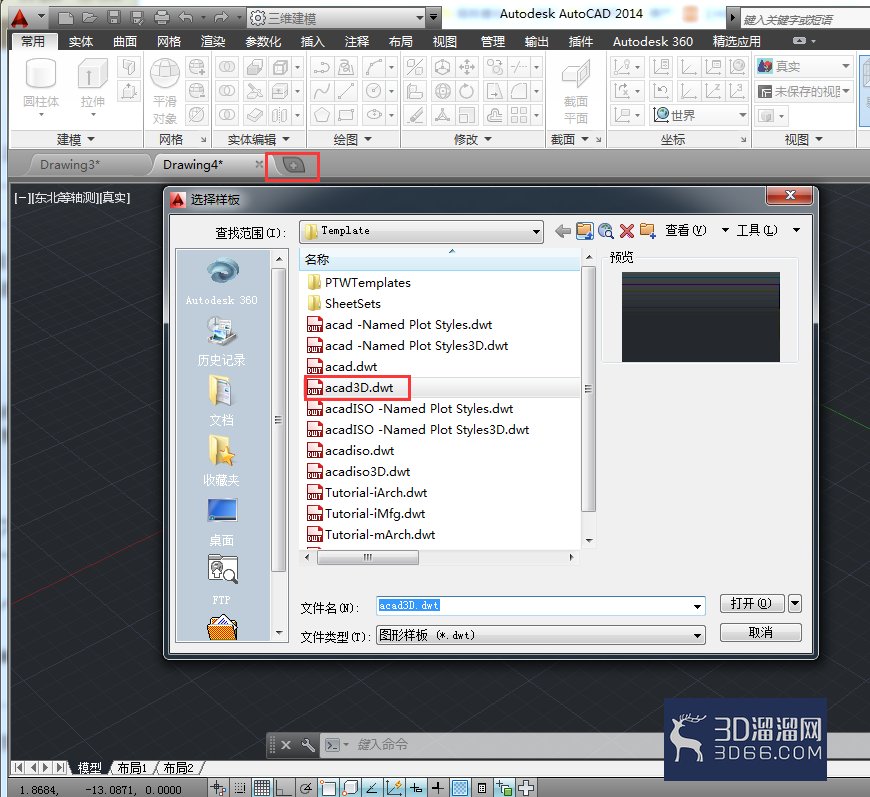Open Documents (文档) in dialog sidebar
The image size is (870, 797).
click(x=222, y=401)
